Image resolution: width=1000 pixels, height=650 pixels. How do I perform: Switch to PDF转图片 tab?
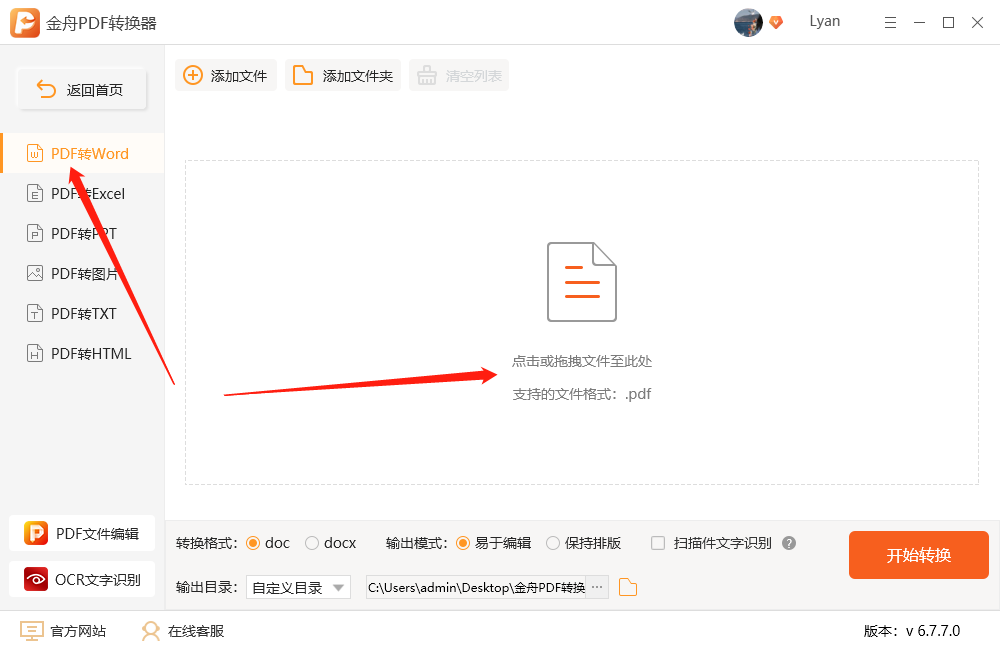(82, 274)
